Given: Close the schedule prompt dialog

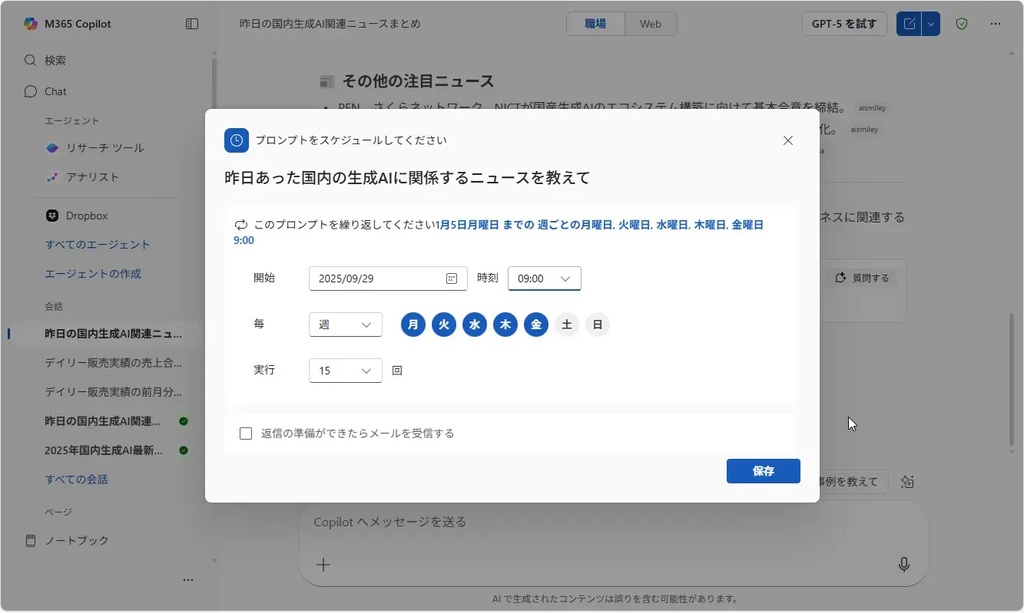Looking at the screenshot, I should (x=788, y=141).
